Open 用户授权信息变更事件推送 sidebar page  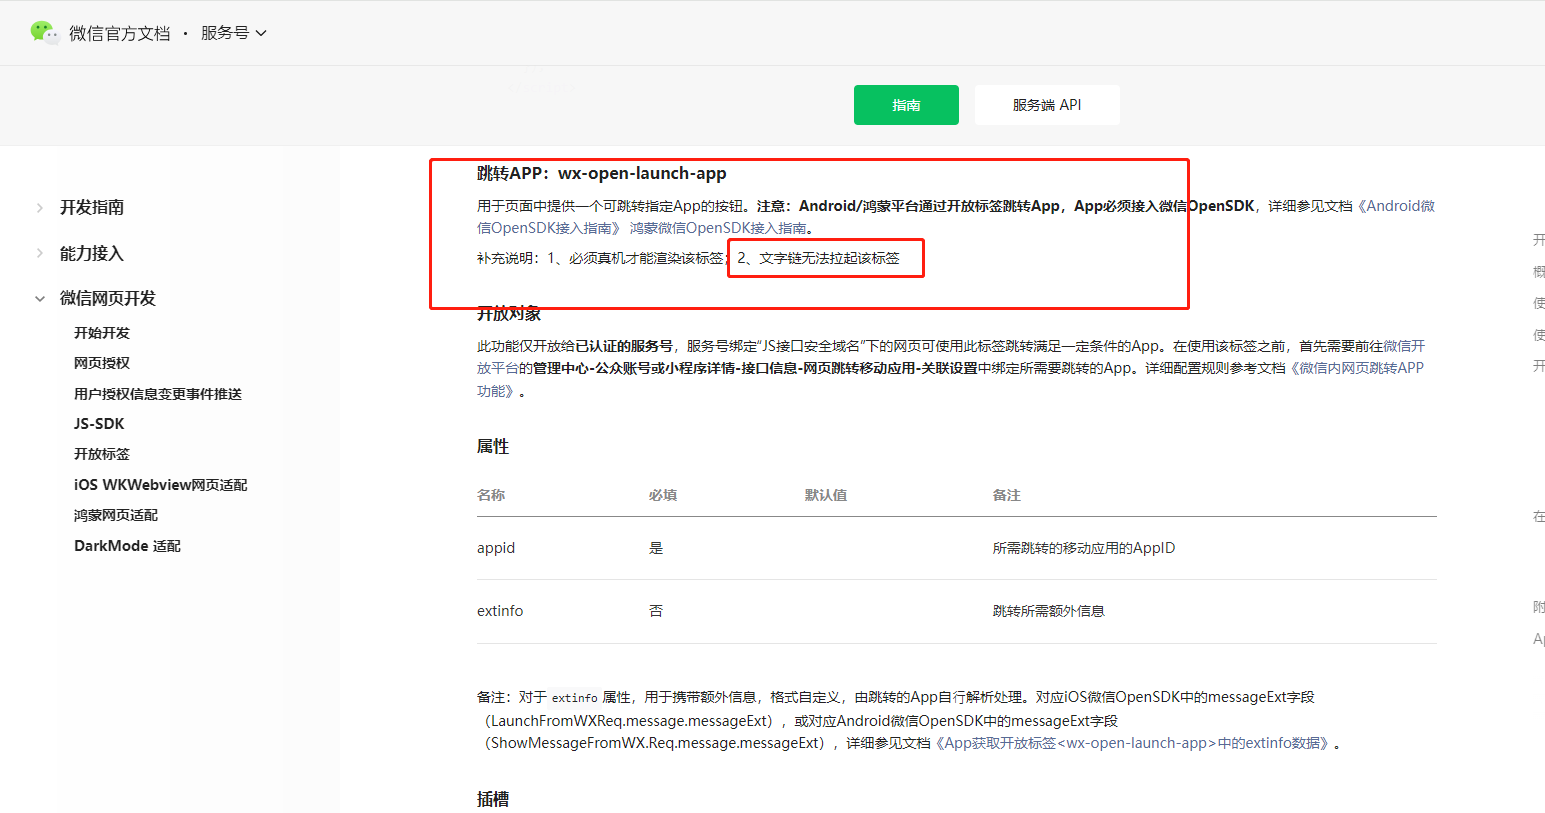pos(158,394)
